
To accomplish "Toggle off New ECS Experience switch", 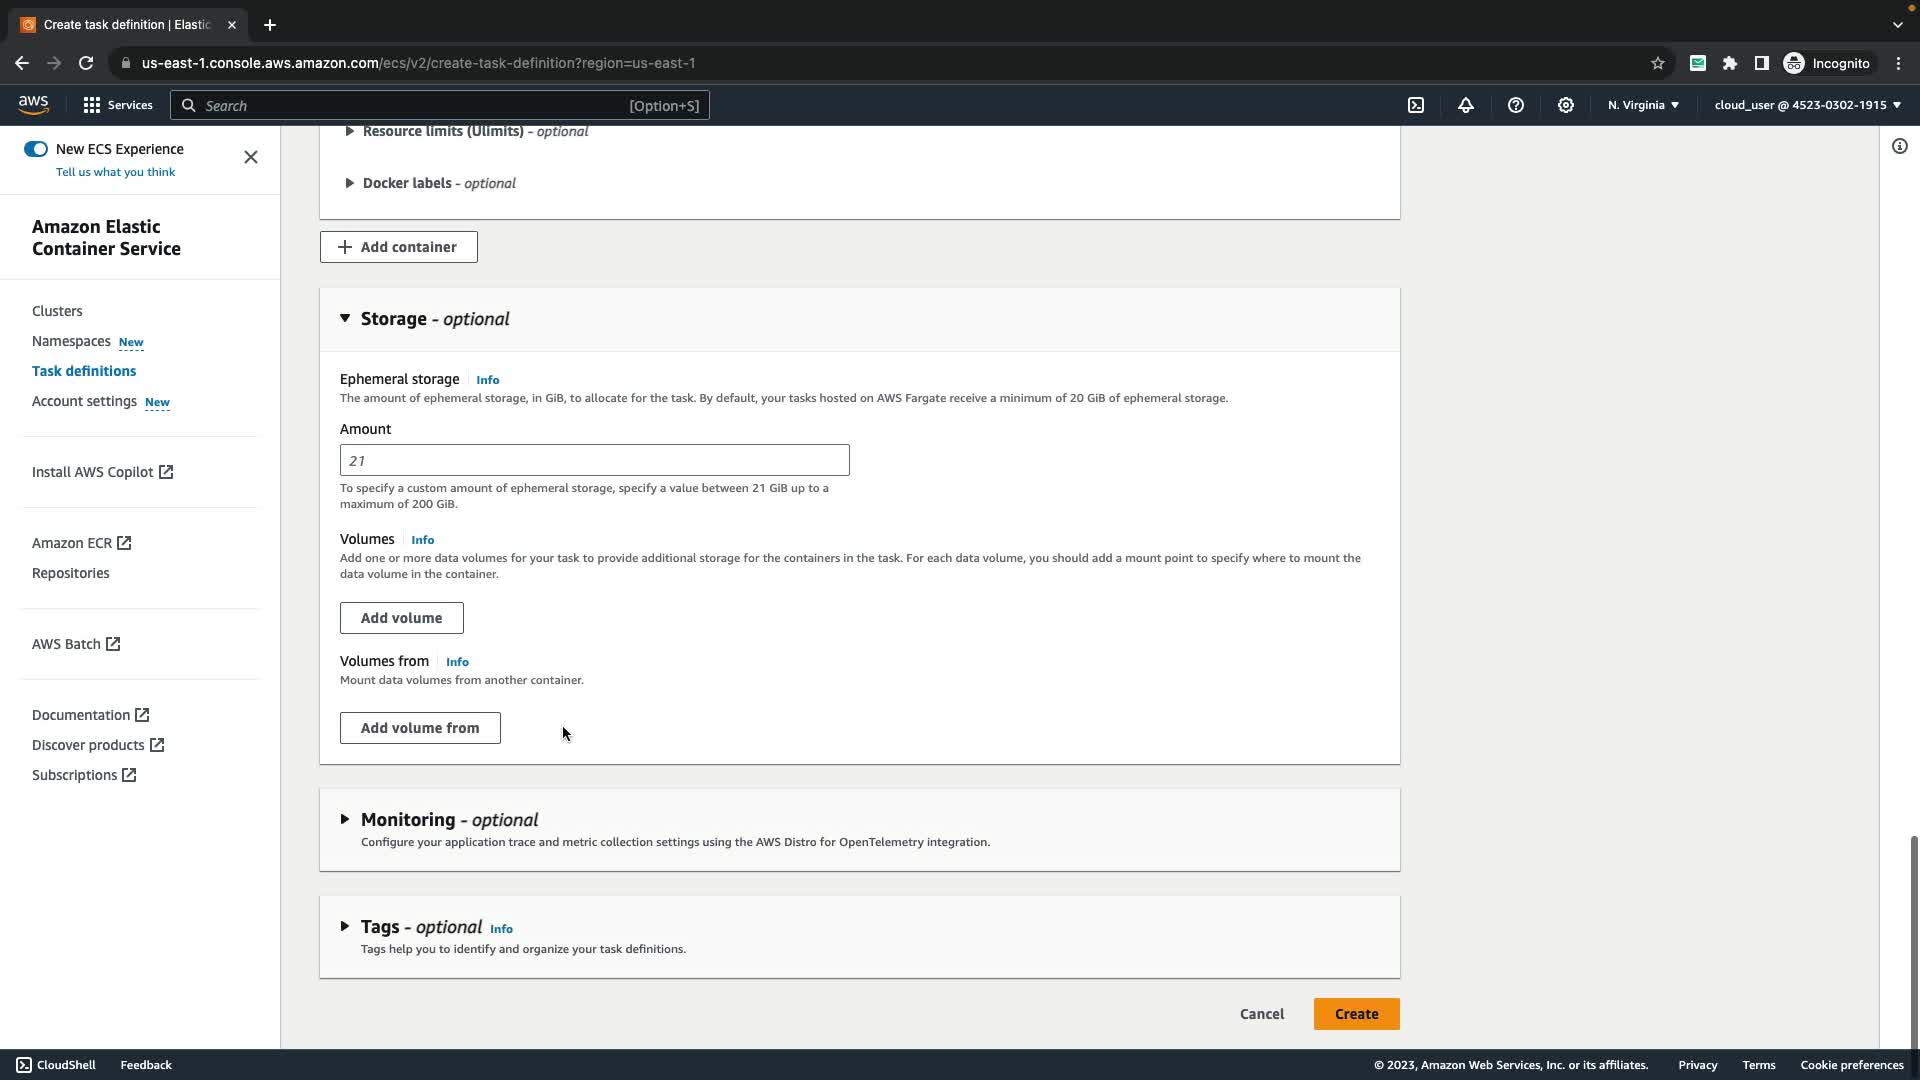I will [36, 149].
